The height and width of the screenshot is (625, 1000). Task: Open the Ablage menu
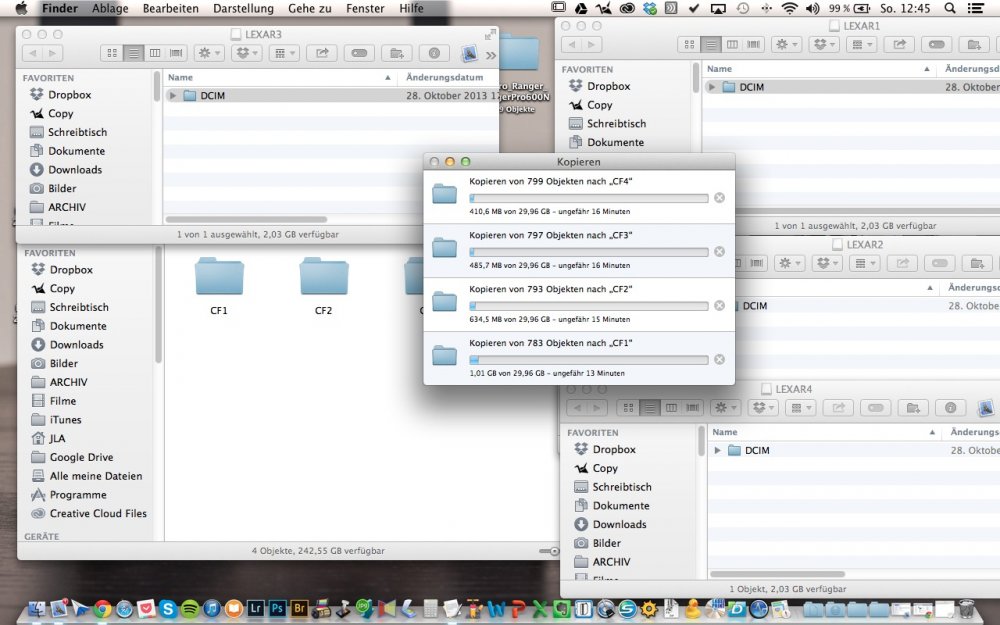(110, 8)
